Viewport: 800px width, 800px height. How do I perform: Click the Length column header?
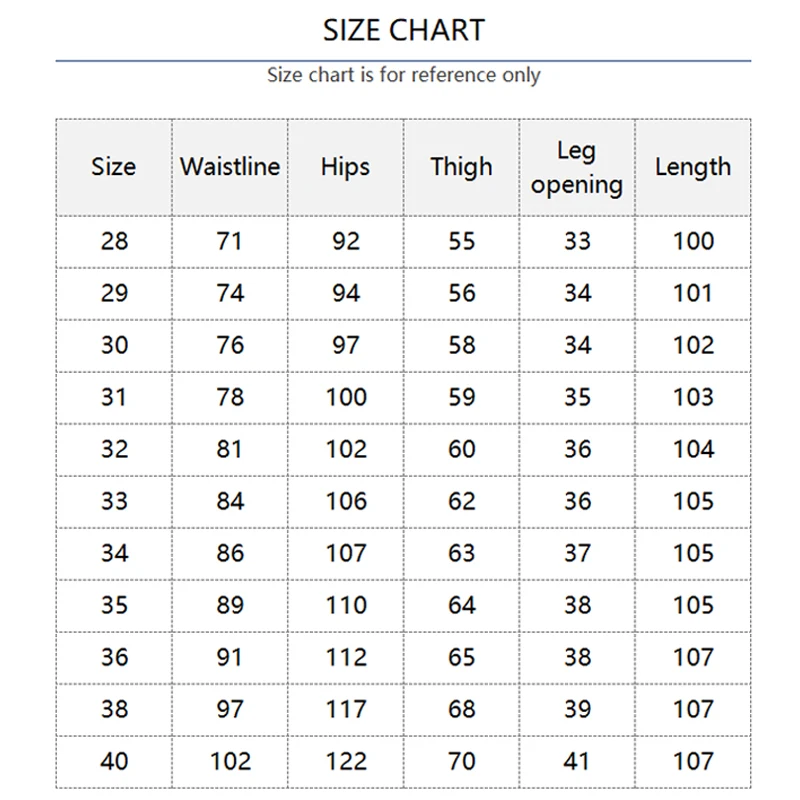pyautogui.click(x=693, y=167)
